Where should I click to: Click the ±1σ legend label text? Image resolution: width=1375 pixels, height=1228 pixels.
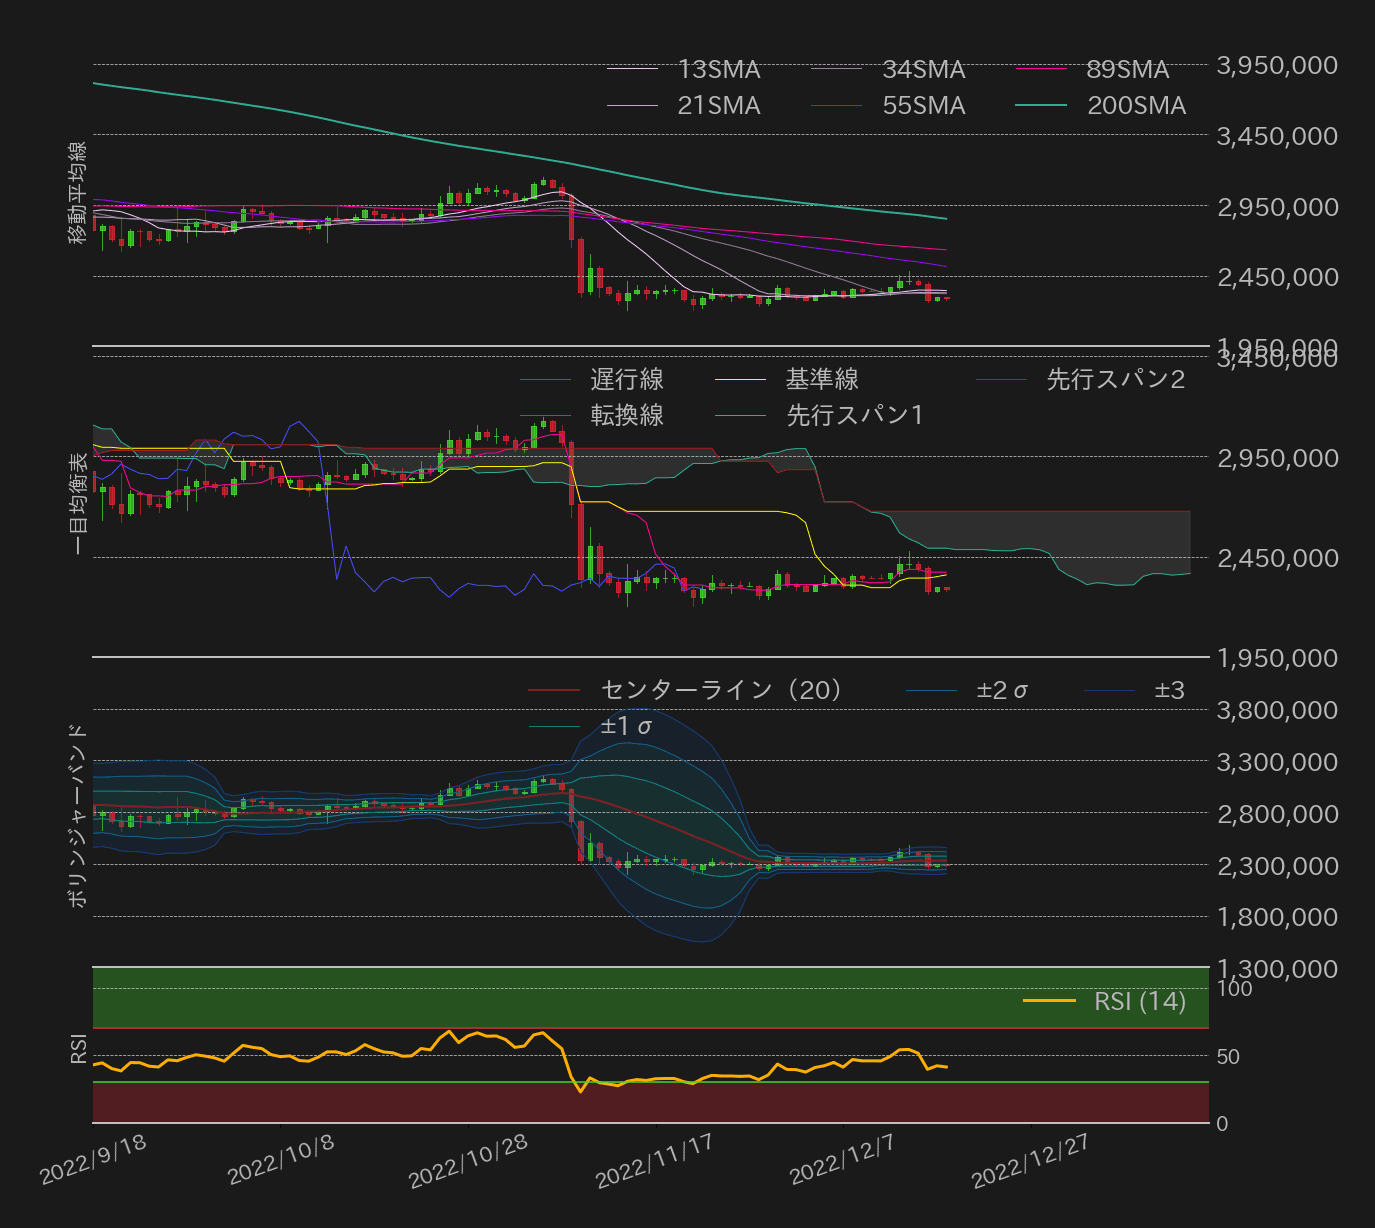[x=625, y=726]
